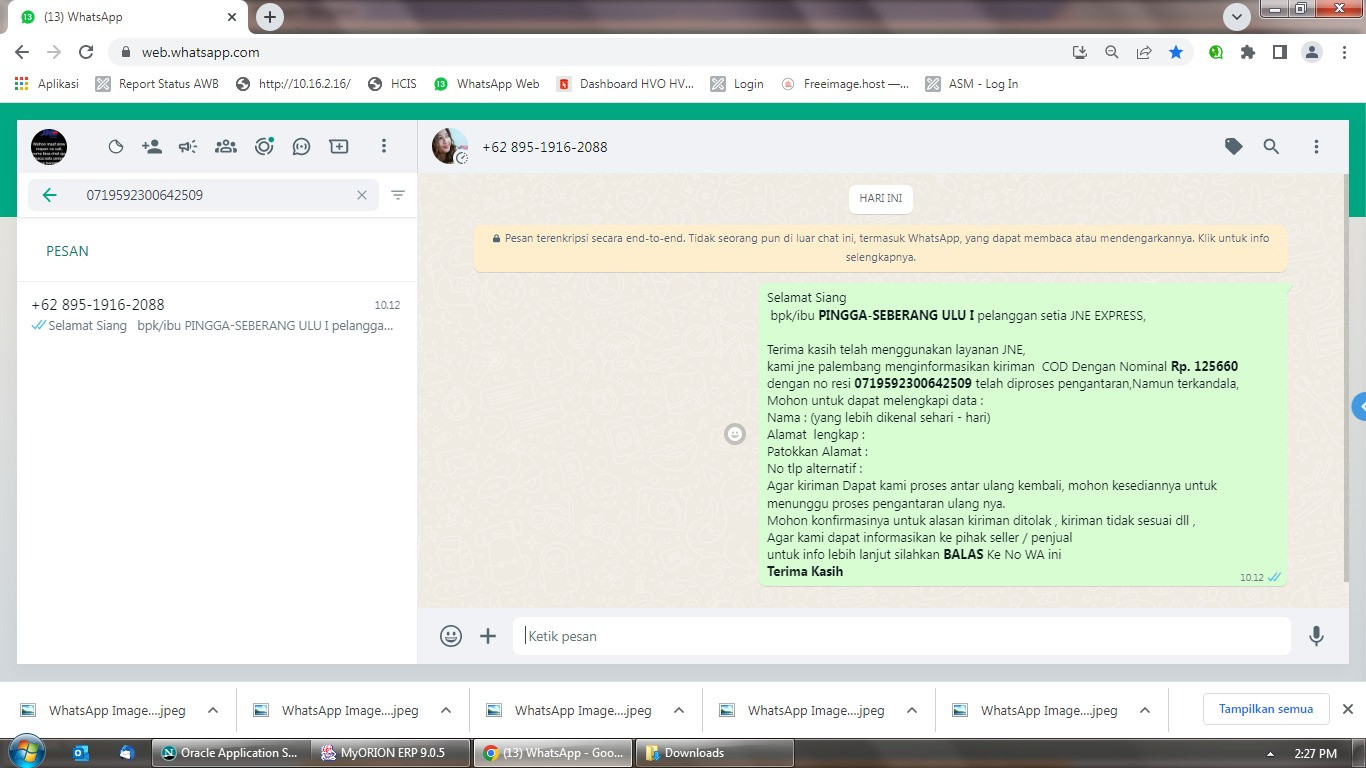The height and width of the screenshot is (768, 1366).
Task: Open the tab search dropdown arrow
Action: click(1237, 17)
